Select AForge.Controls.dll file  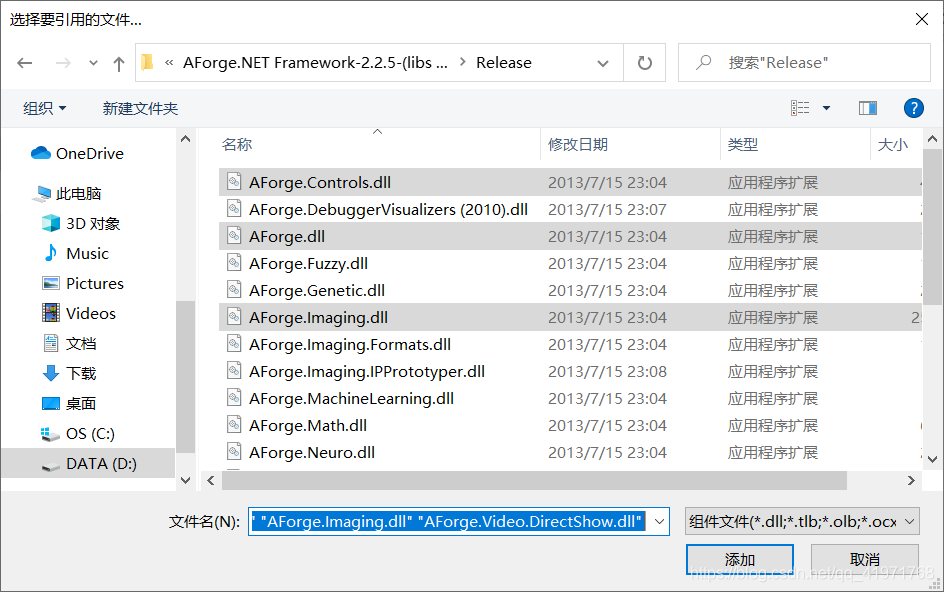click(570, 182)
